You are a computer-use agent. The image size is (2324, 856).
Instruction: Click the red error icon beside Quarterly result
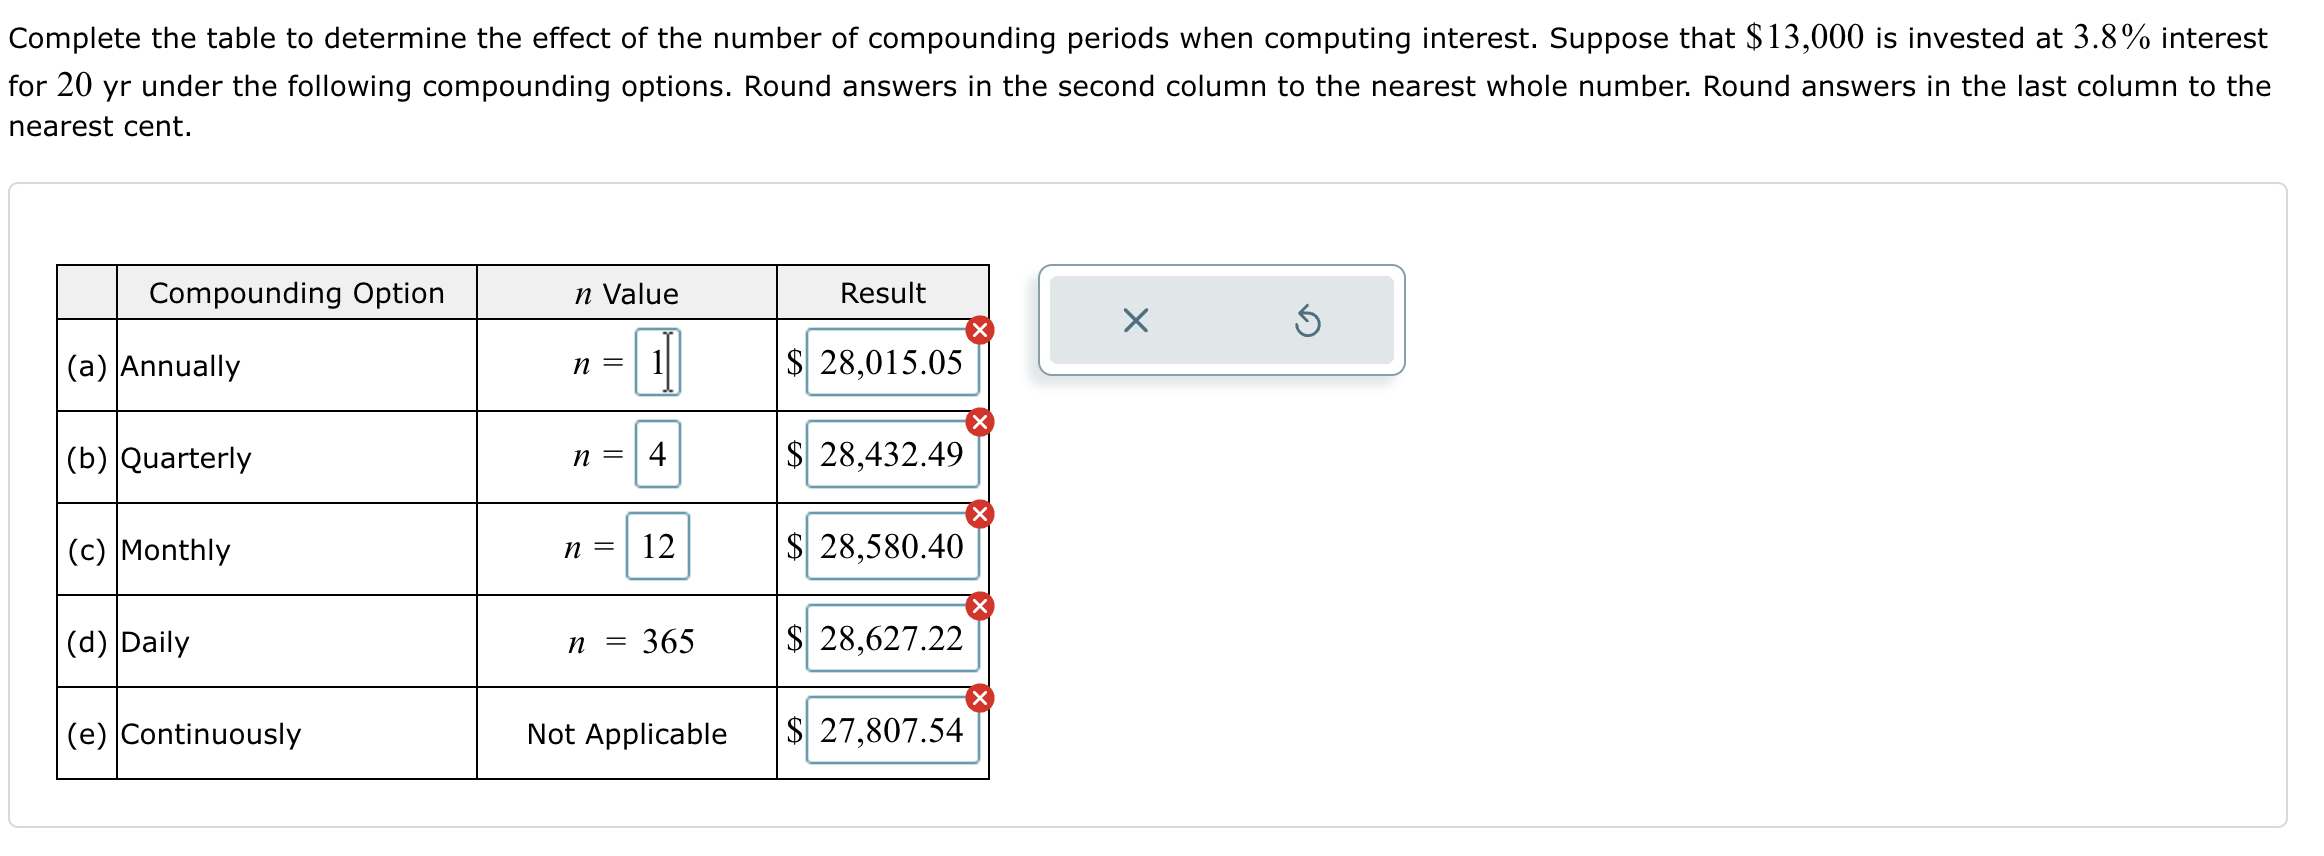(x=978, y=421)
